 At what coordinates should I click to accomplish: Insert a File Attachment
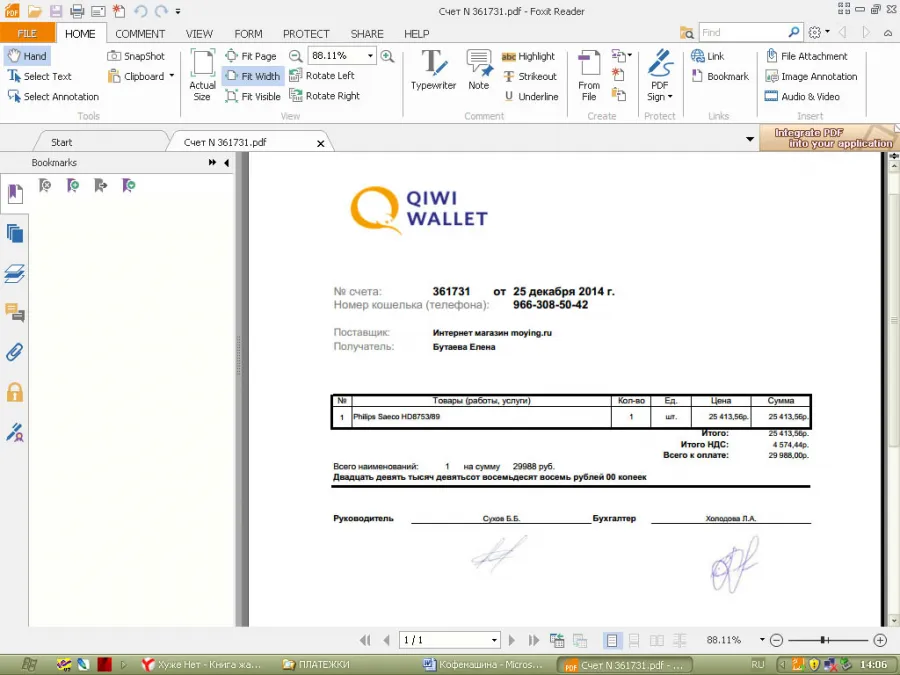tap(806, 56)
